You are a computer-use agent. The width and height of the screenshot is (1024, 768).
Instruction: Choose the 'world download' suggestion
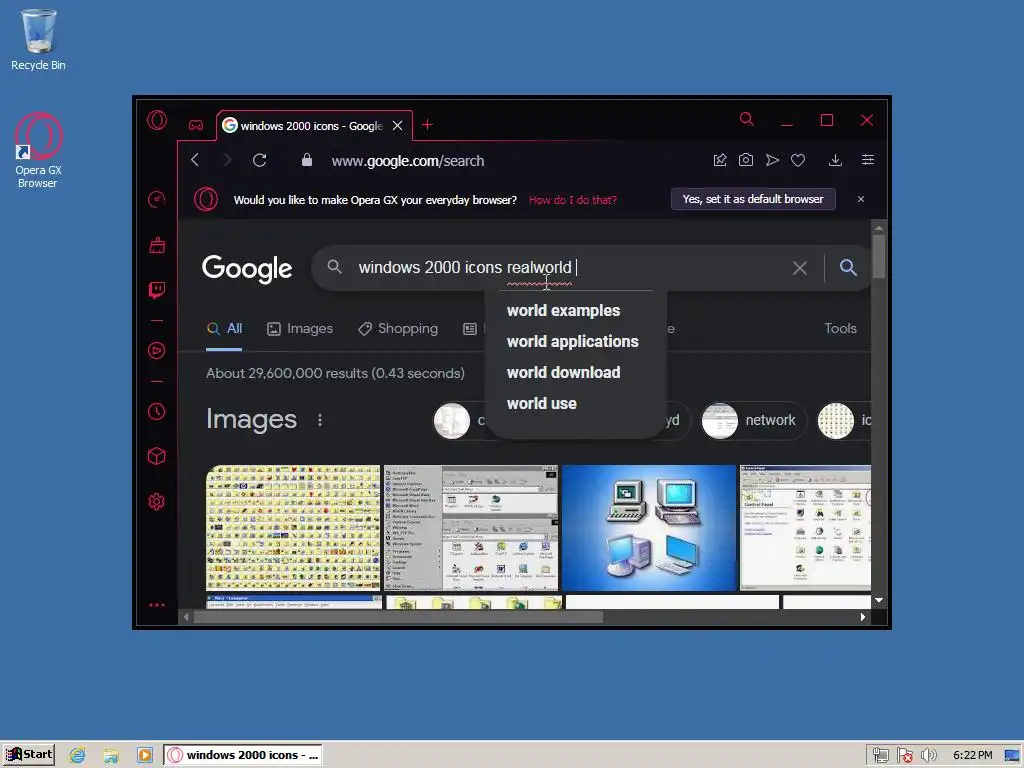(564, 372)
